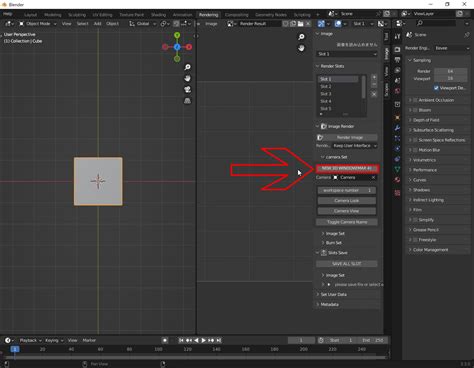Screen dimensions: 474x368
Task: Open Particles properties tab icon
Action: point(397,138)
